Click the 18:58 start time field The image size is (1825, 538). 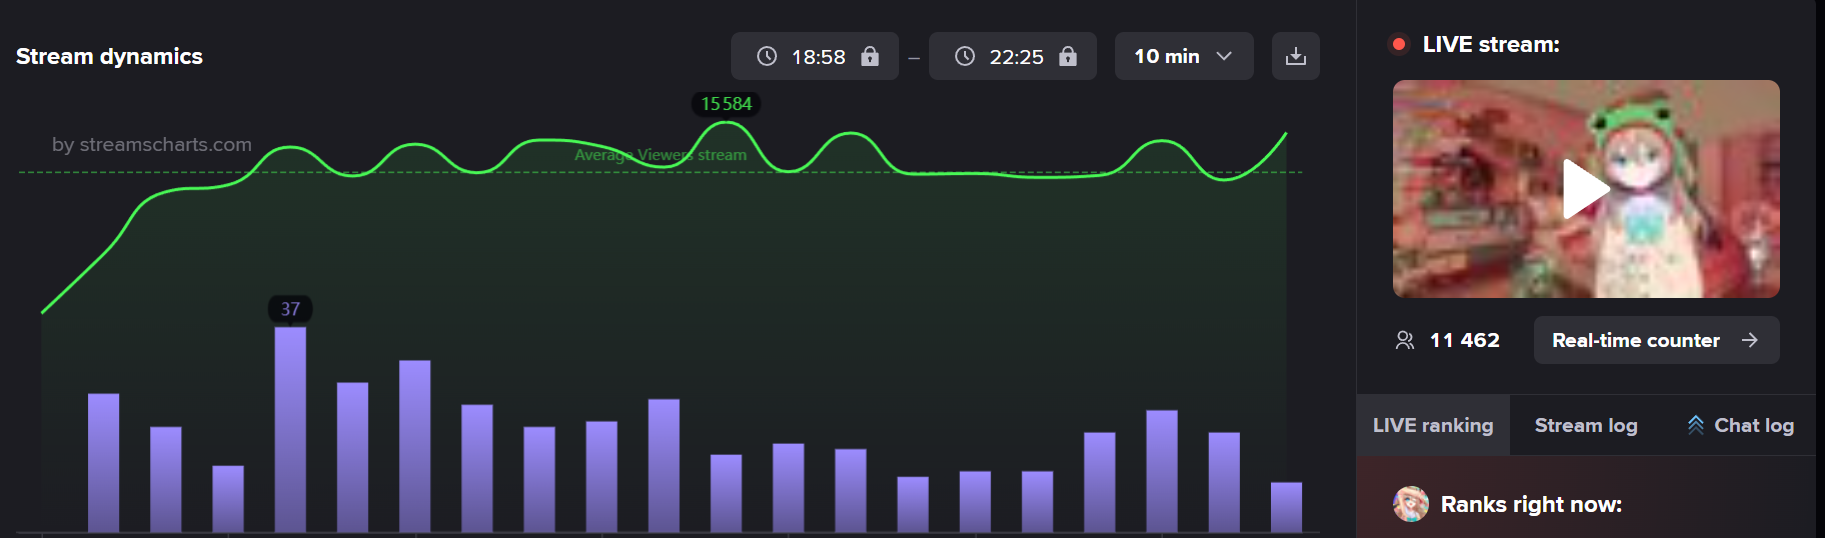[x=815, y=56]
